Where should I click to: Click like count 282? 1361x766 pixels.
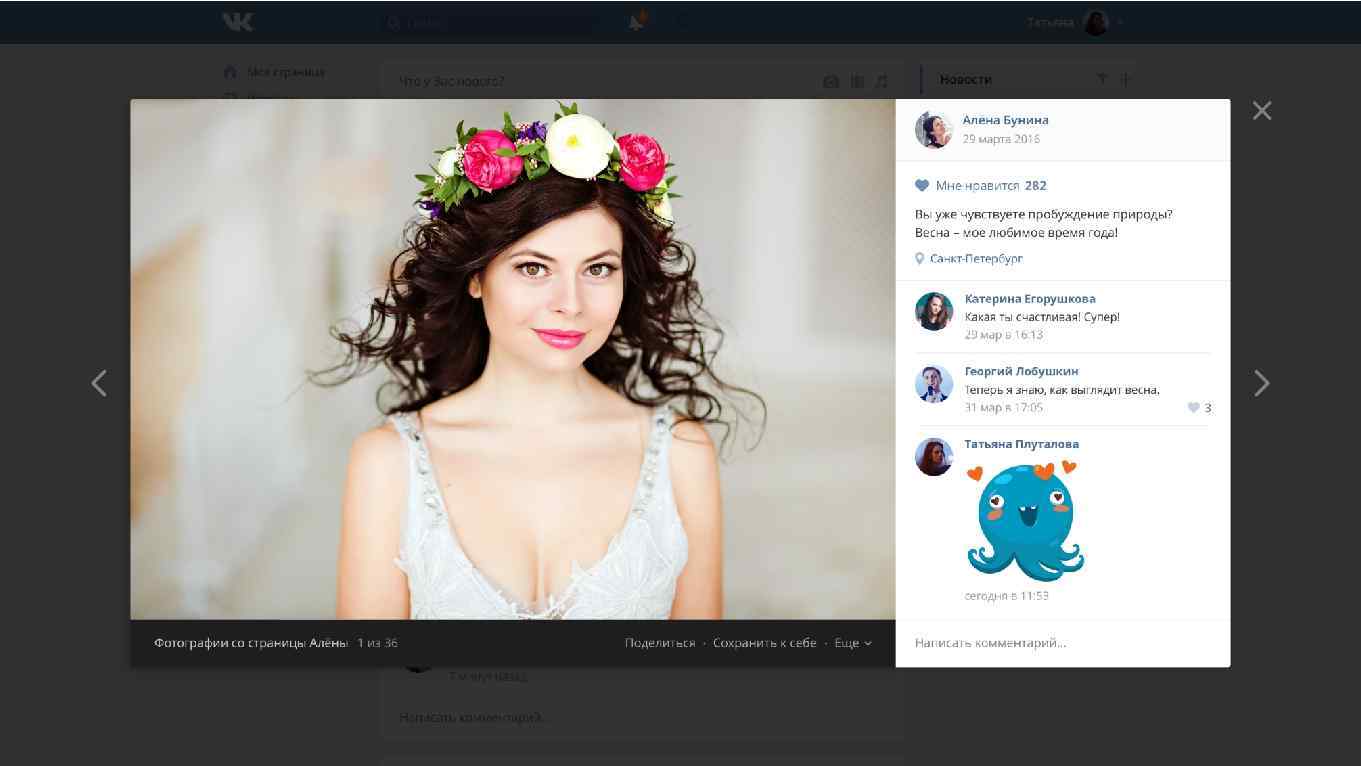tap(1036, 186)
